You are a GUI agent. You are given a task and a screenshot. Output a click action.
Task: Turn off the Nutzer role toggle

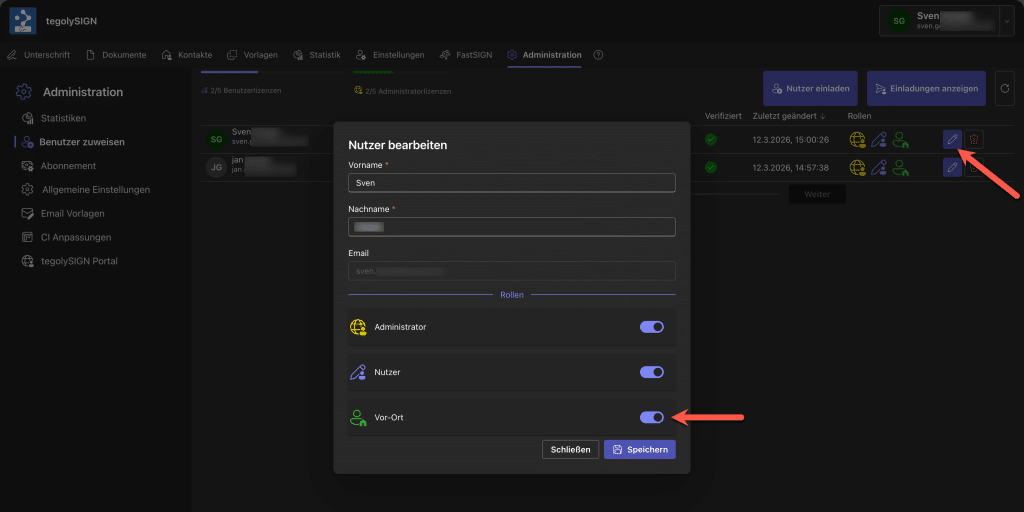point(651,372)
